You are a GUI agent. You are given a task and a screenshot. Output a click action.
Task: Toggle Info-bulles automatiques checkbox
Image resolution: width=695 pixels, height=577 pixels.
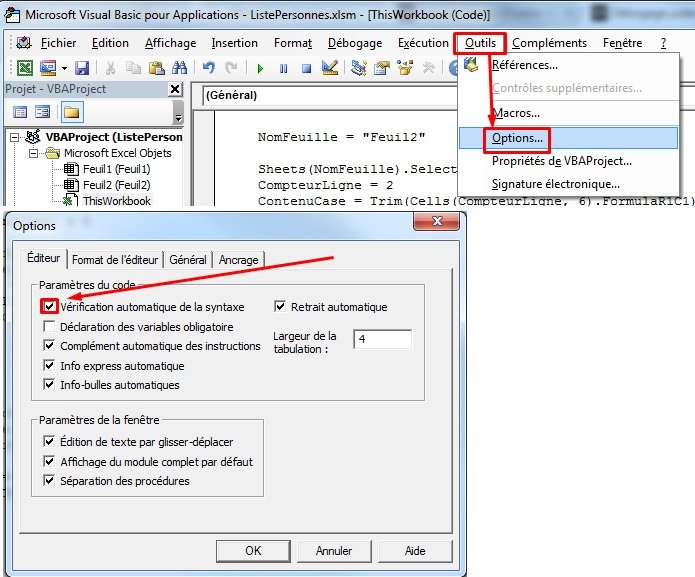(49, 384)
